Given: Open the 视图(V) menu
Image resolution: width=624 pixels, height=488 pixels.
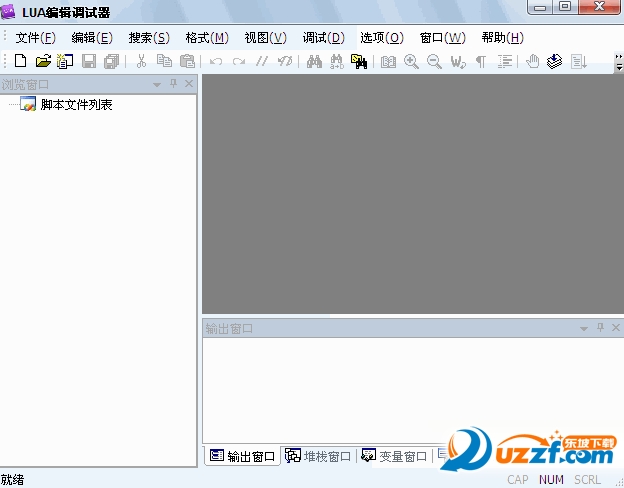Looking at the screenshot, I should tap(265, 38).
